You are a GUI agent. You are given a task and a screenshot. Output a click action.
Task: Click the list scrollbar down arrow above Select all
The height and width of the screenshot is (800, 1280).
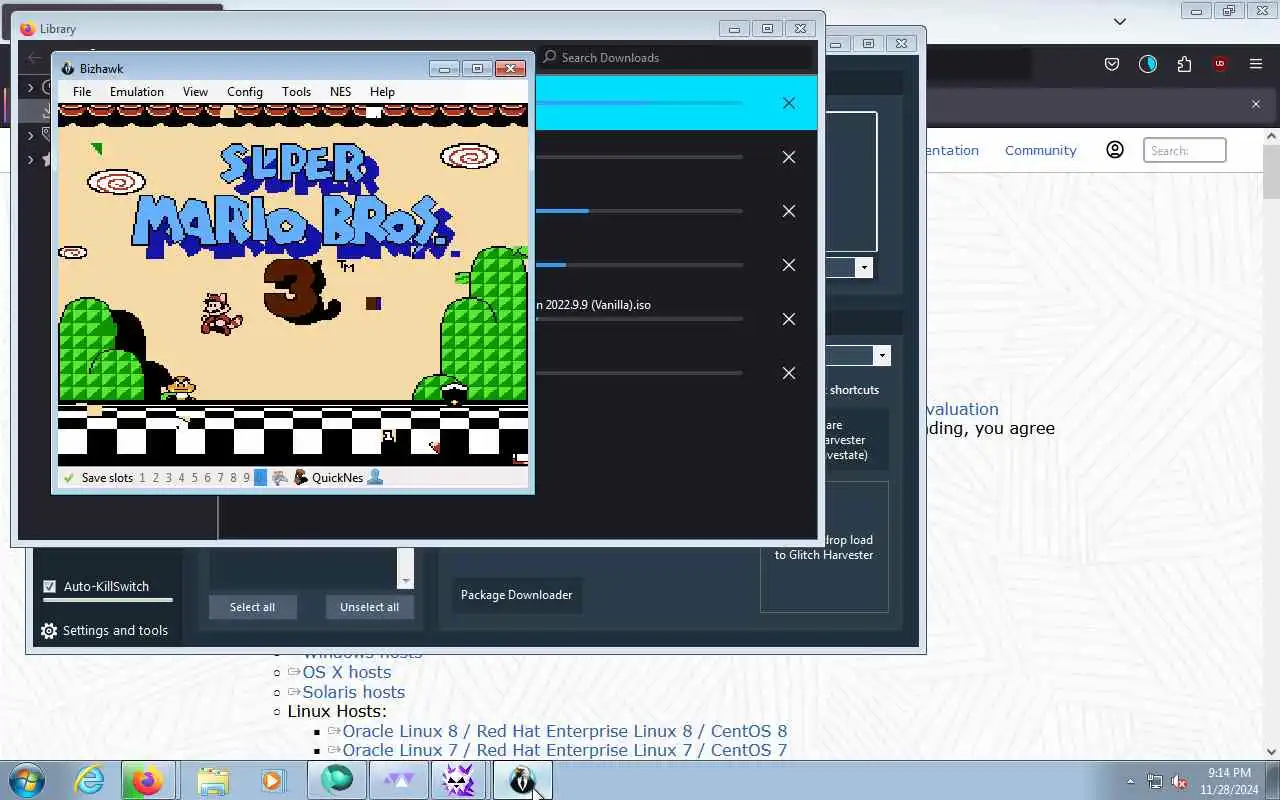click(x=405, y=581)
